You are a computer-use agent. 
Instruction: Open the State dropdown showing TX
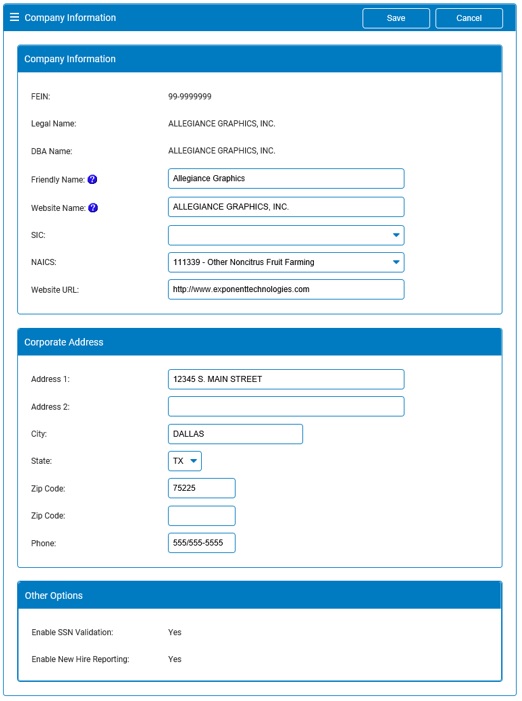[185, 461]
